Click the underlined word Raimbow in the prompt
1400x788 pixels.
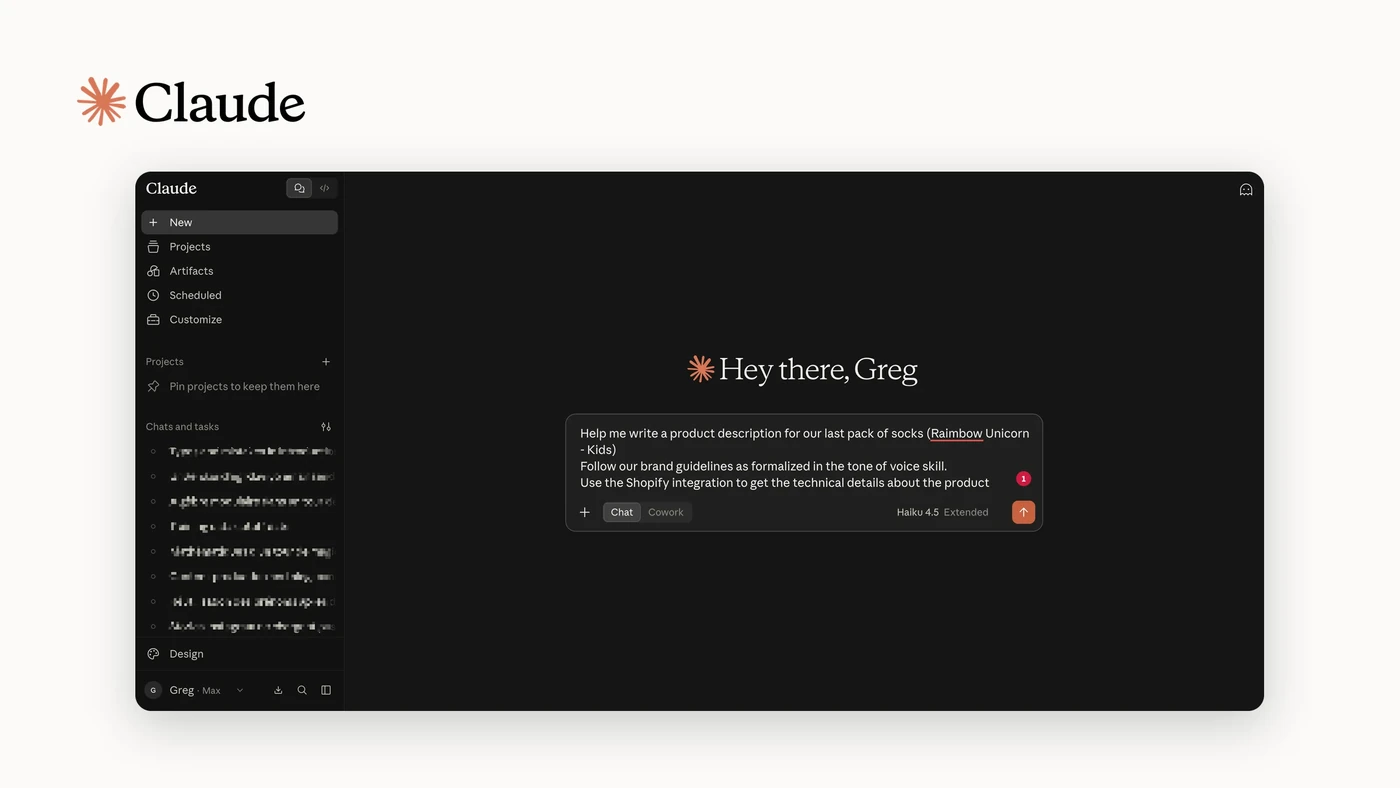coord(957,433)
